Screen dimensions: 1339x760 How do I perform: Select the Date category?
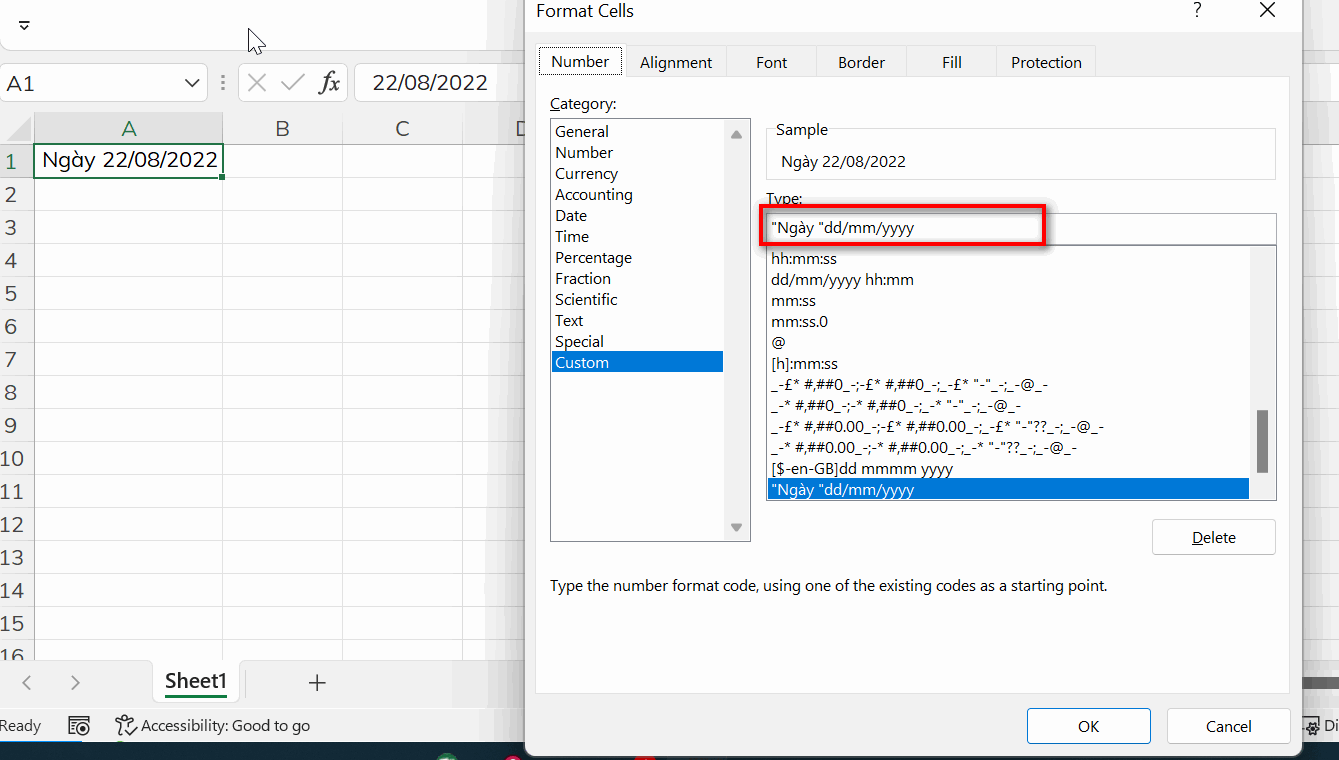(571, 216)
